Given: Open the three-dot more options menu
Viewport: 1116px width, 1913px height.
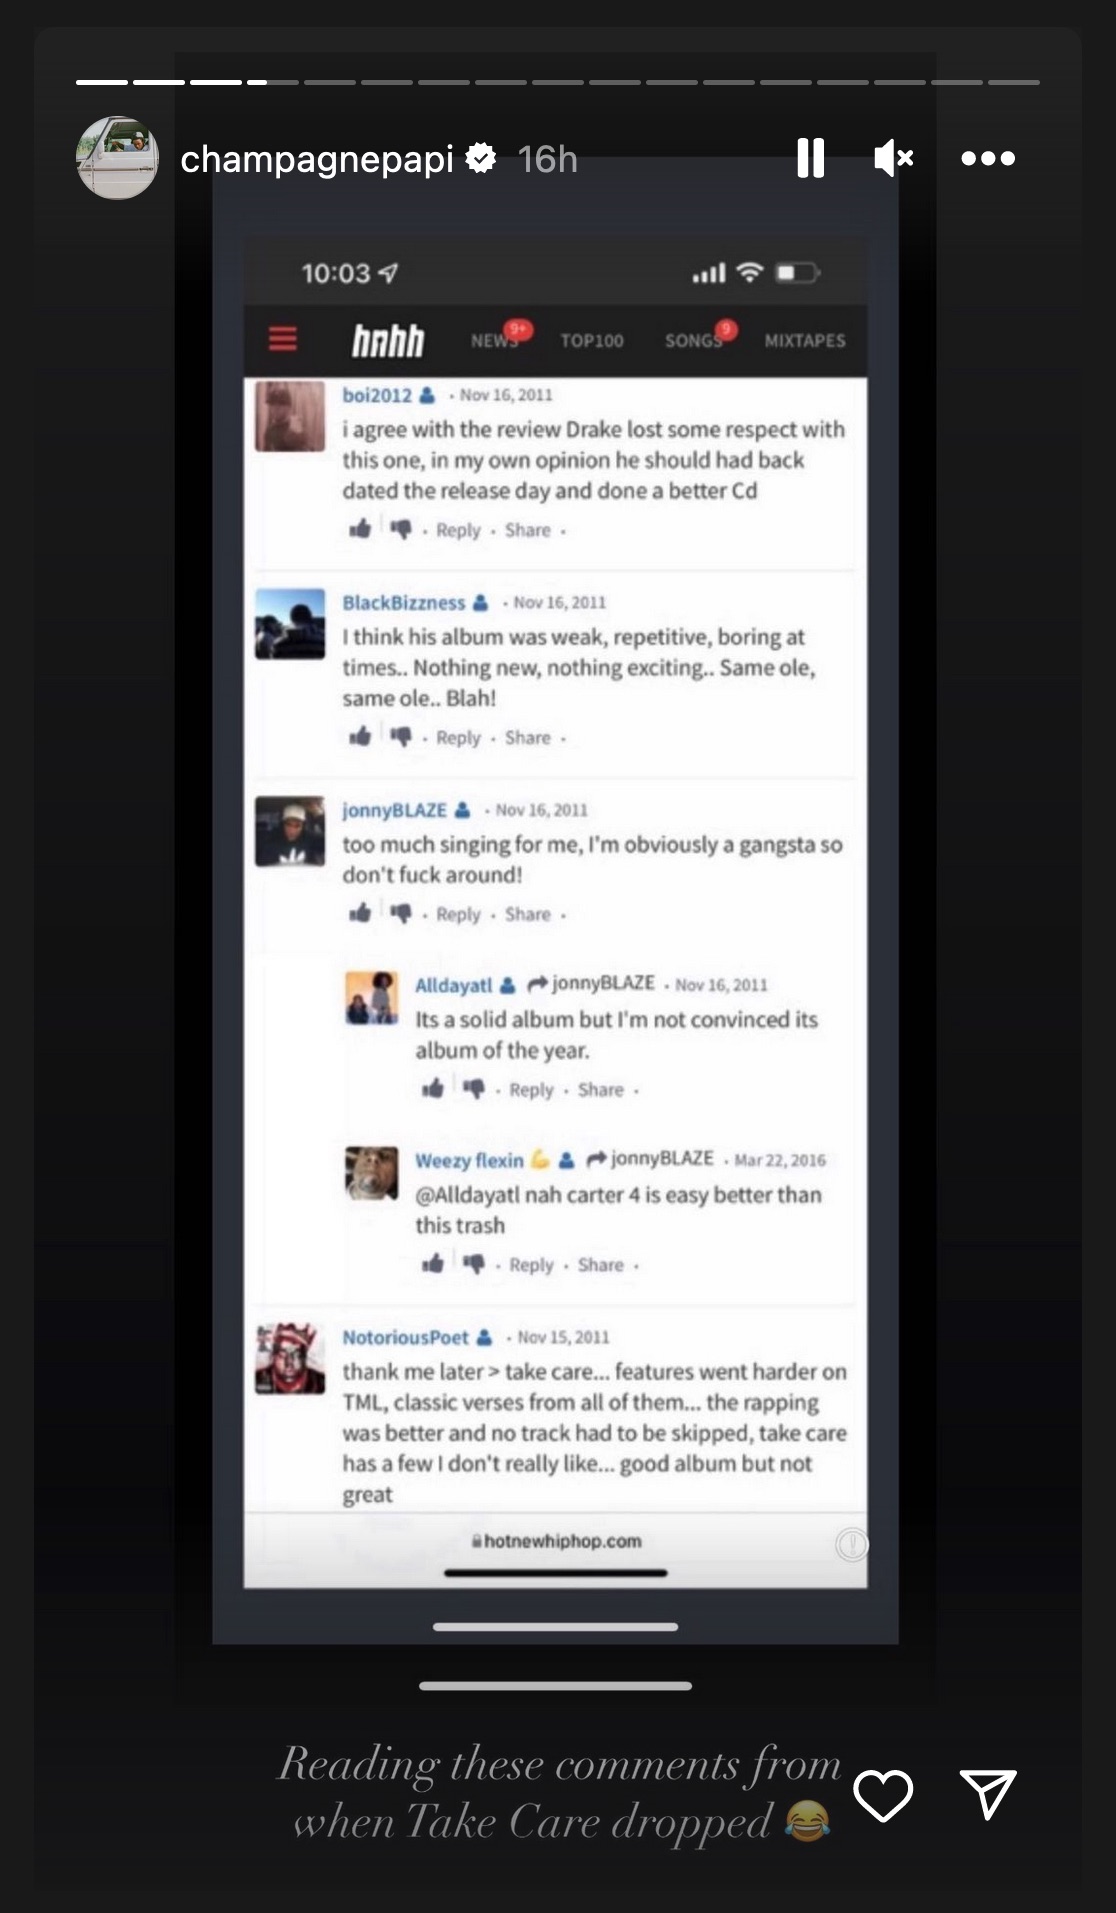Looking at the screenshot, I should click(x=988, y=158).
